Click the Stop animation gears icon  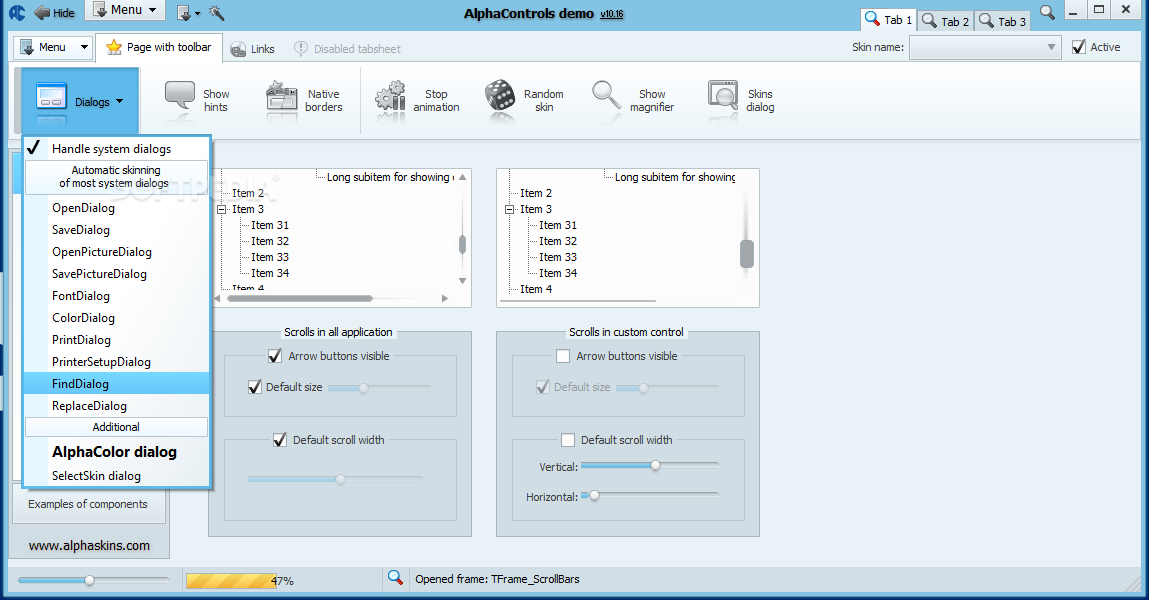click(x=390, y=97)
